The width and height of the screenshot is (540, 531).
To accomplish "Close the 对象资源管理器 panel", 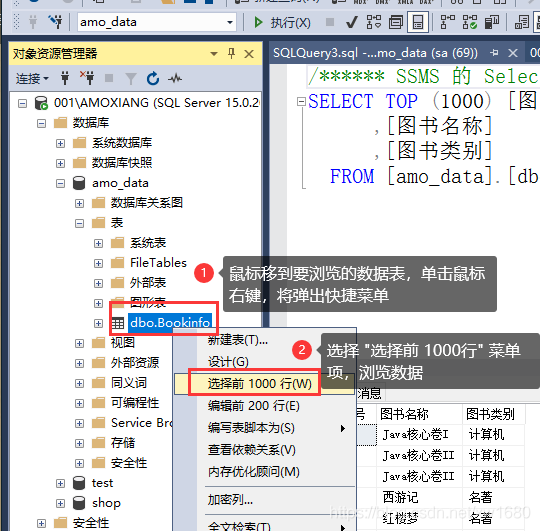I will point(249,54).
